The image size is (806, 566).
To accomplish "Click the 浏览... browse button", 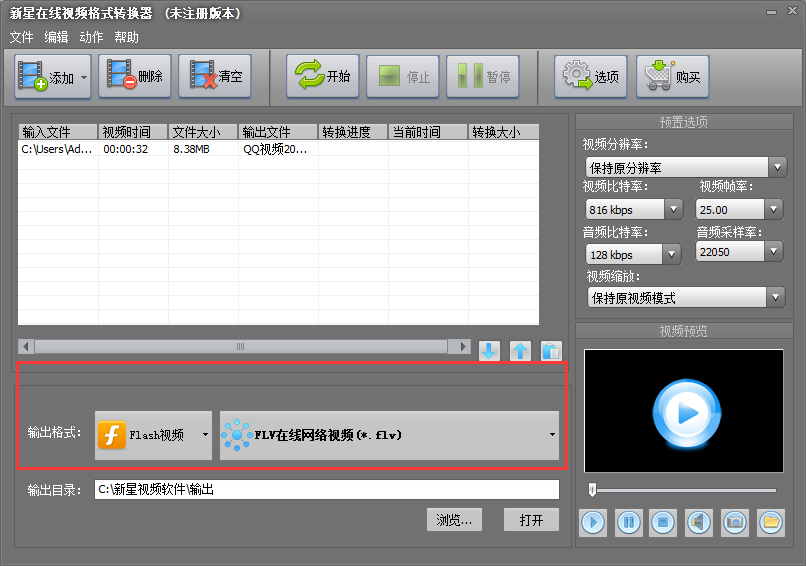I will [x=454, y=520].
